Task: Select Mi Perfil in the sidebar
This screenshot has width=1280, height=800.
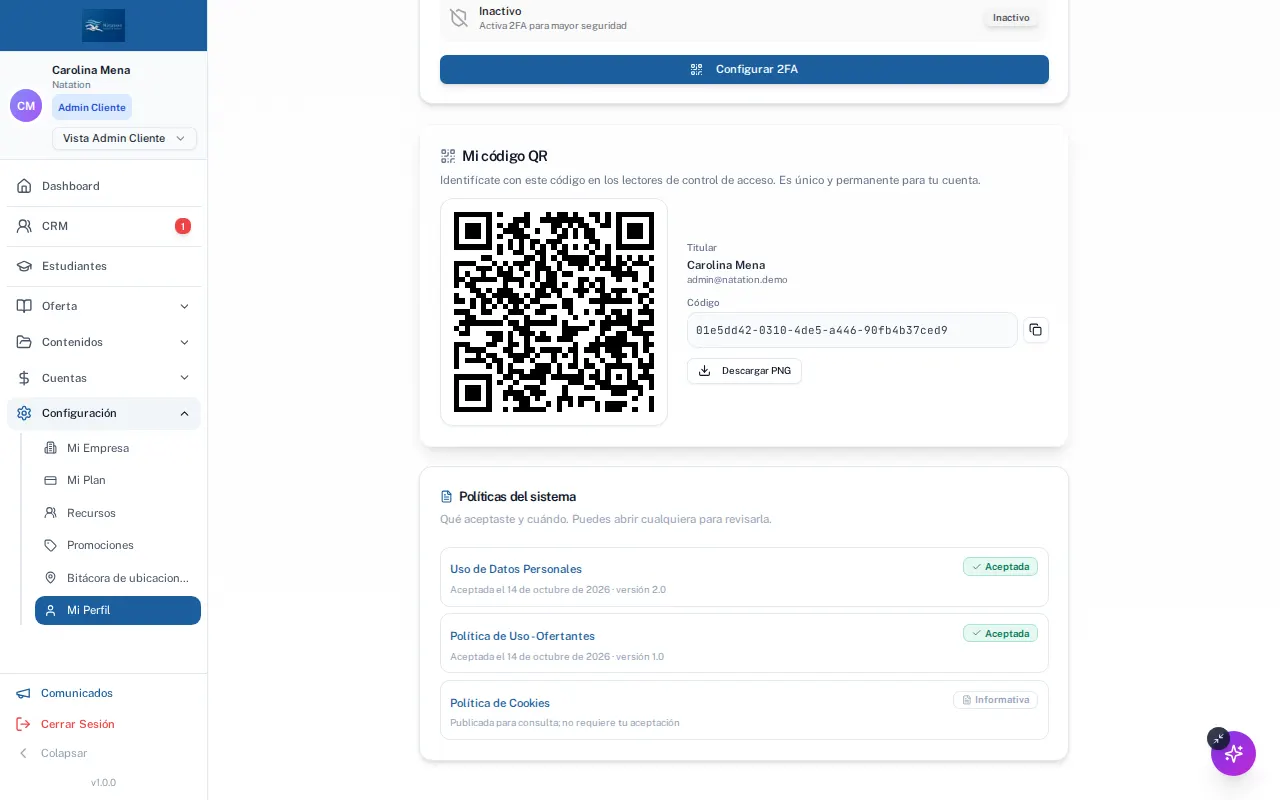Action: [118, 610]
